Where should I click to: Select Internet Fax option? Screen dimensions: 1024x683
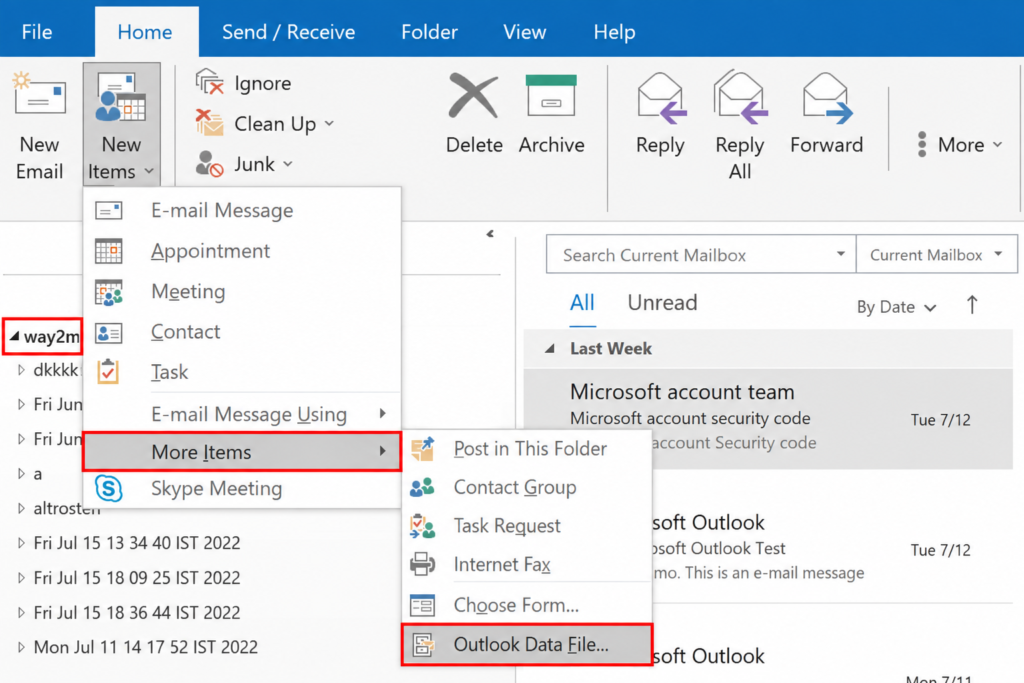[x=527, y=564]
